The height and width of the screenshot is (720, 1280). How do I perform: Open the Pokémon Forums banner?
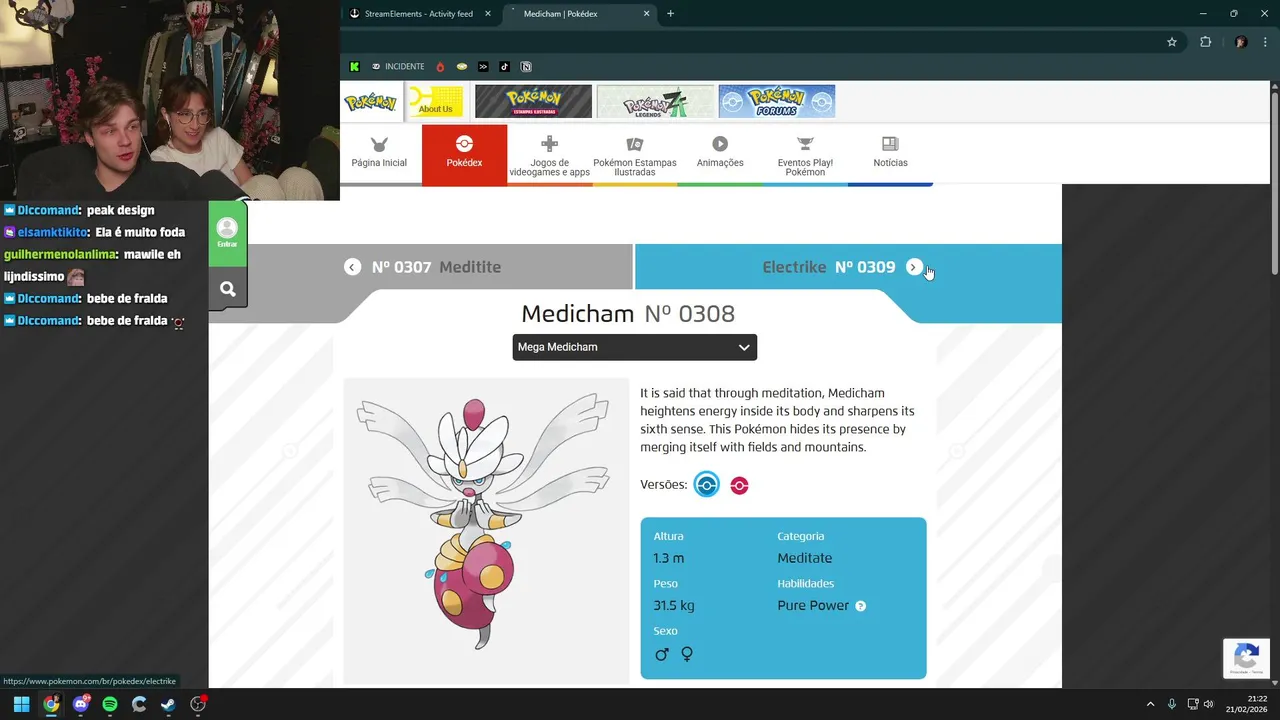click(776, 101)
